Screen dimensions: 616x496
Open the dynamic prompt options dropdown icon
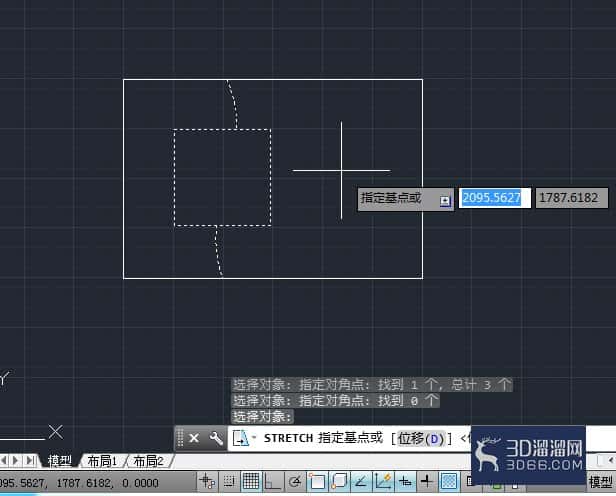pos(445,201)
